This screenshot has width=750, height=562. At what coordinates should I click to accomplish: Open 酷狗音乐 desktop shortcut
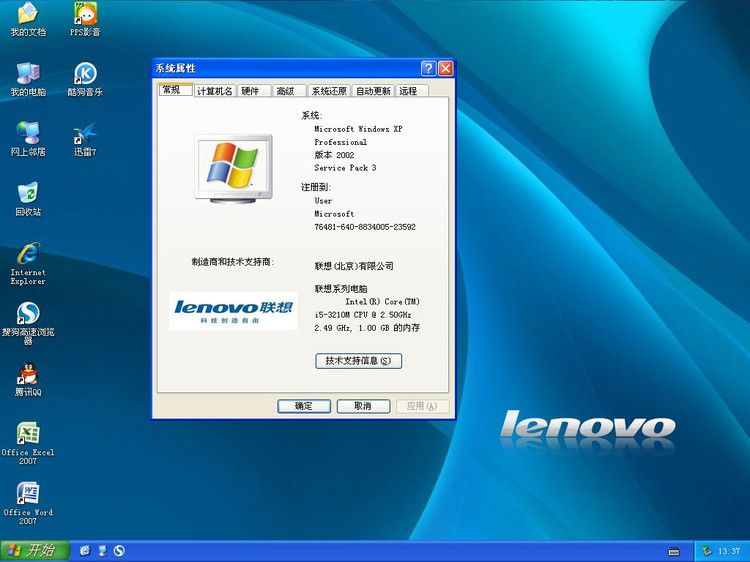pyautogui.click(x=85, y=79)
